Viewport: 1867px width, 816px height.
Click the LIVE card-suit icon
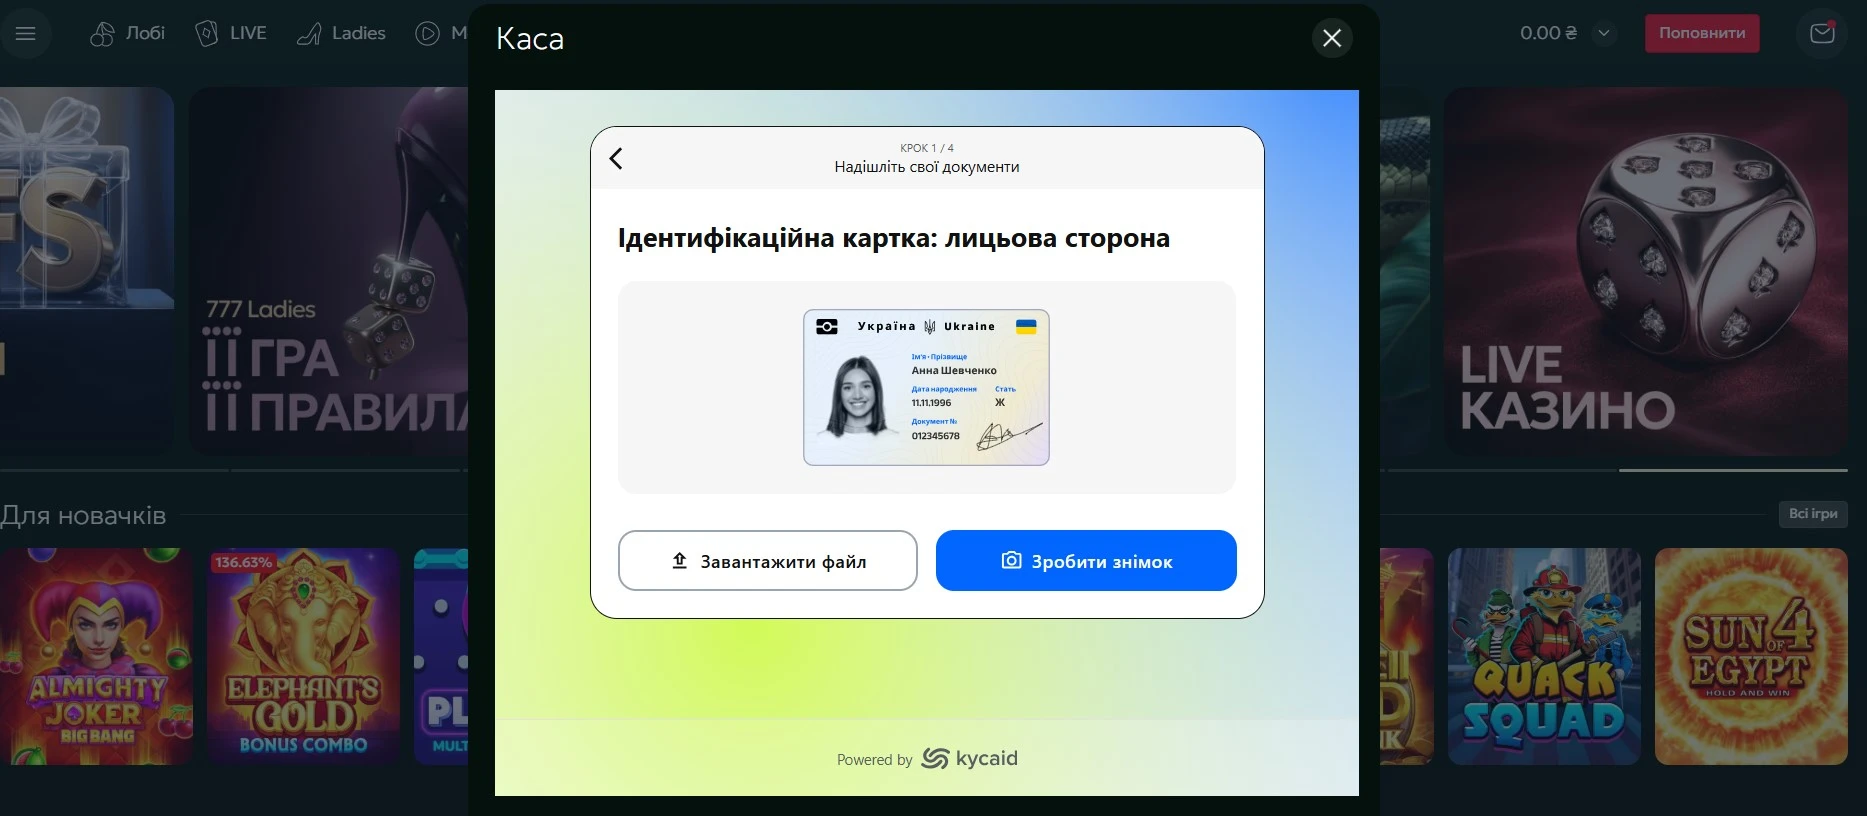pyautogui.click(x=207, y=33)
